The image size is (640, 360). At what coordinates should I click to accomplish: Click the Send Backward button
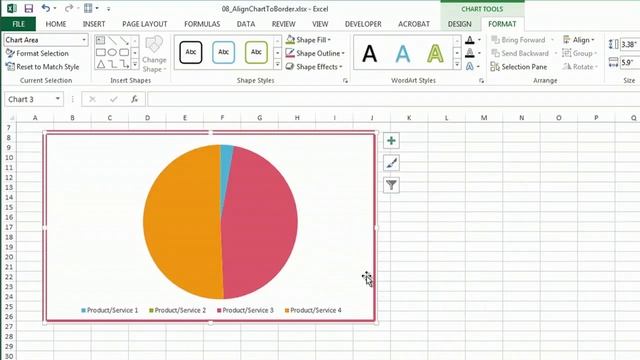(x=520, y=53)
